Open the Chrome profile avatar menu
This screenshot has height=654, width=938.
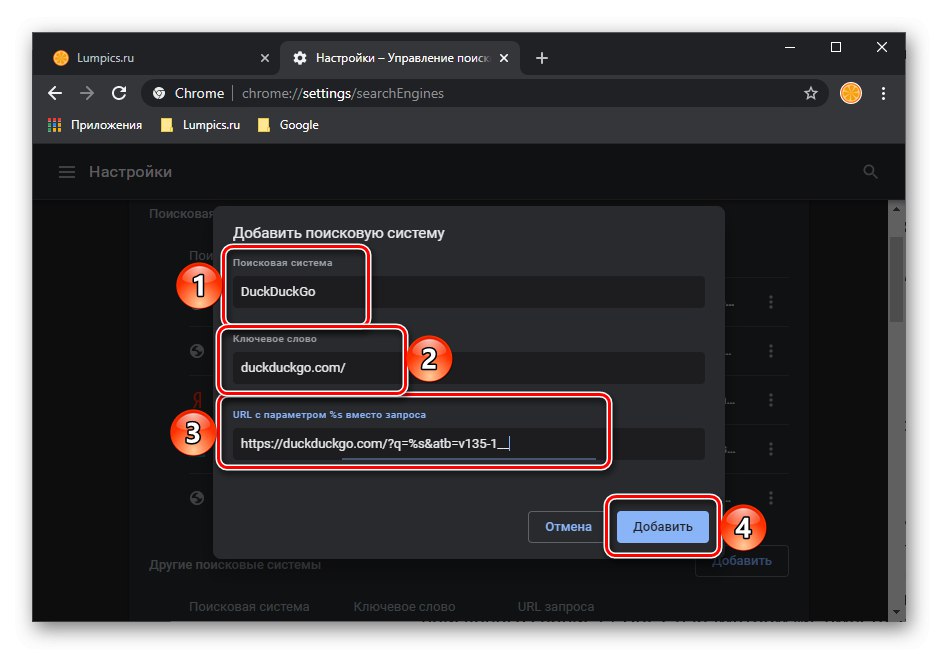850,93
